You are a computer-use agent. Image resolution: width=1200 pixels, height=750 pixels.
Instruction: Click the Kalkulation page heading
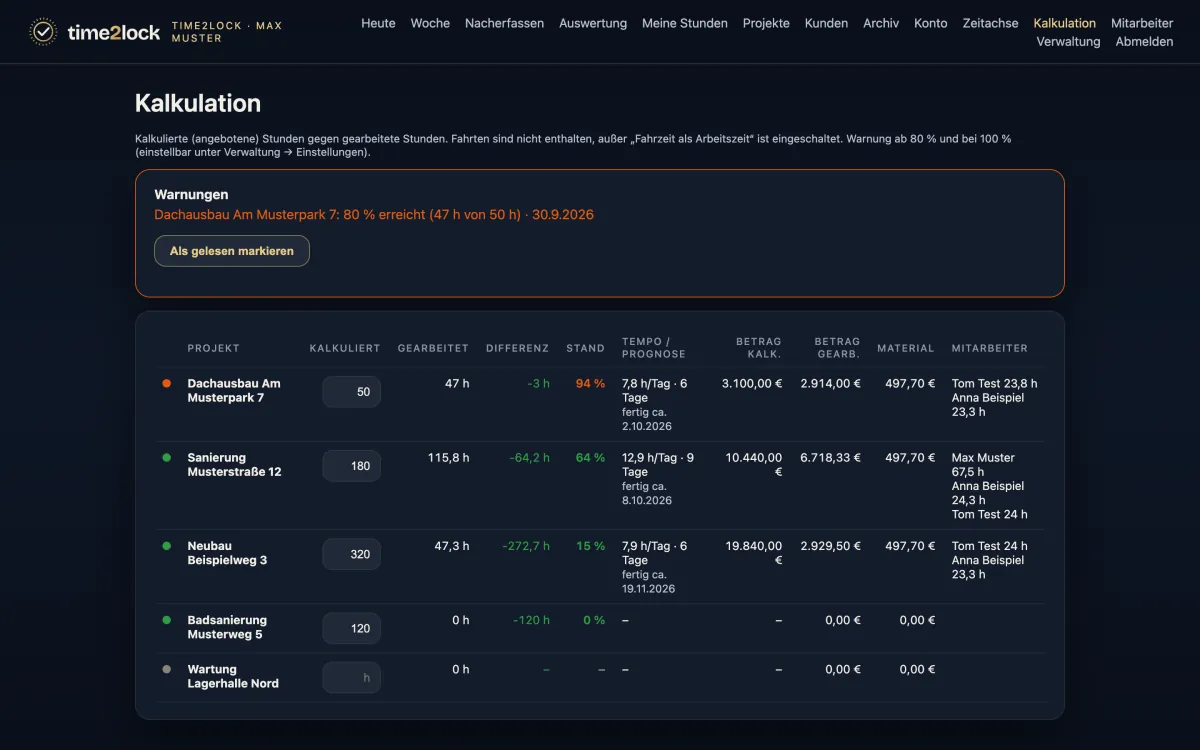pos(198,103)
